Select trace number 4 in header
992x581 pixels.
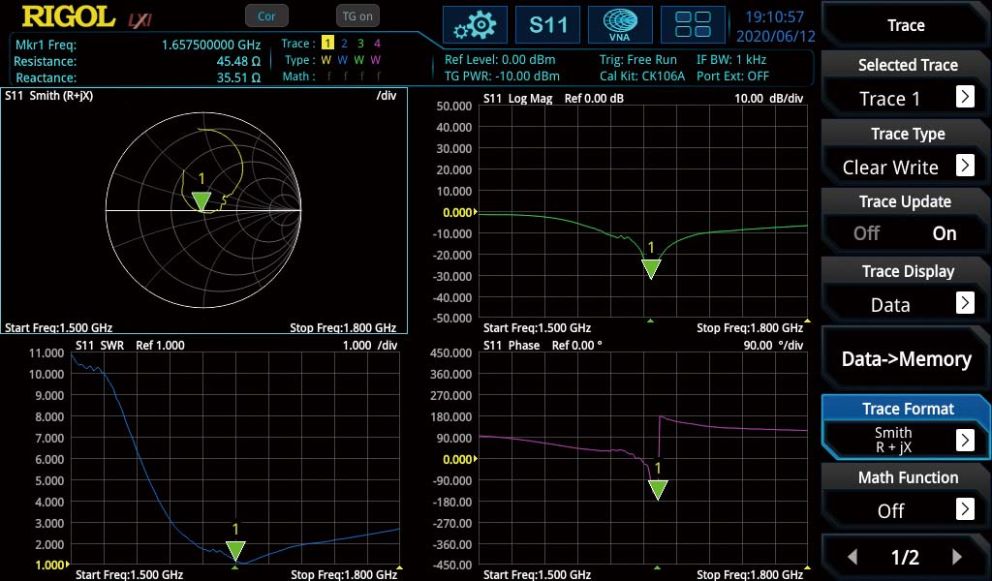click(x=377, y=44)
